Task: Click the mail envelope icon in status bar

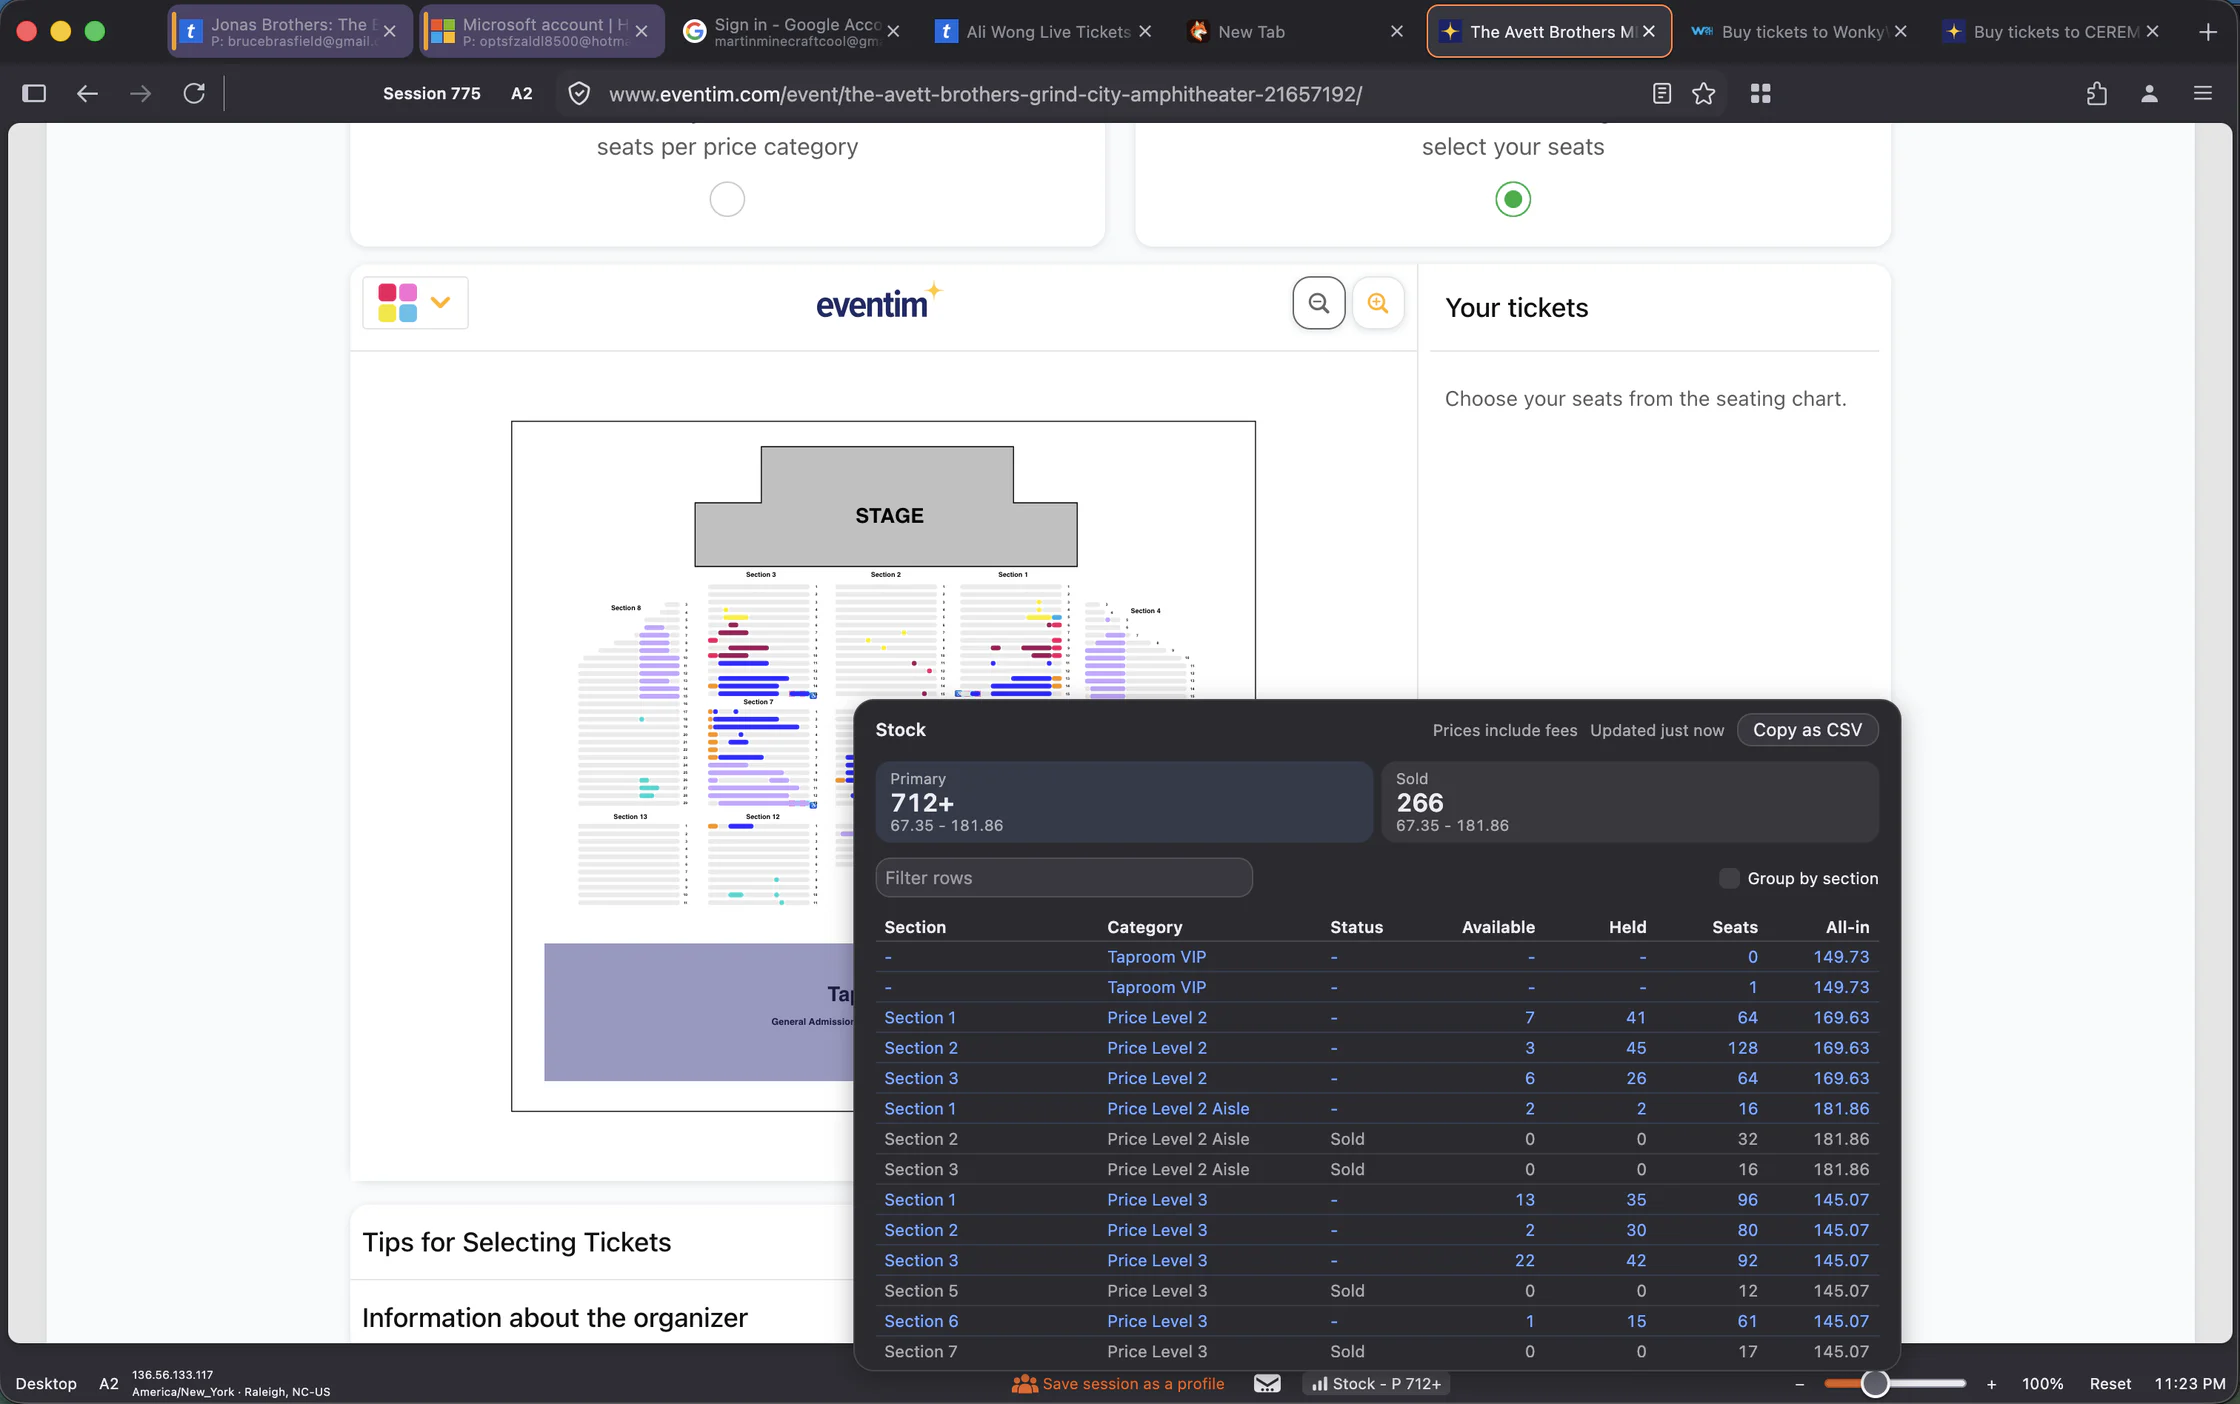Action: pos(1267,1384)
